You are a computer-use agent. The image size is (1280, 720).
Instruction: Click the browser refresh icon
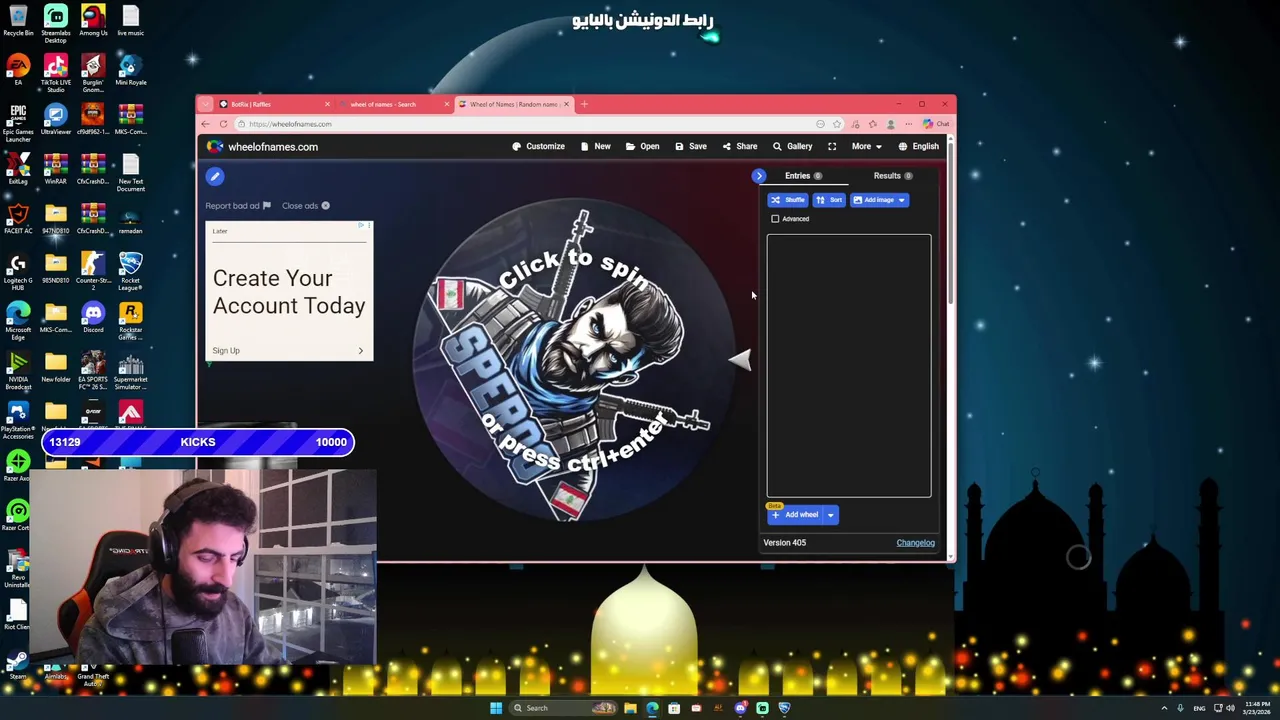pyautogui.click(x=224, y=124)
